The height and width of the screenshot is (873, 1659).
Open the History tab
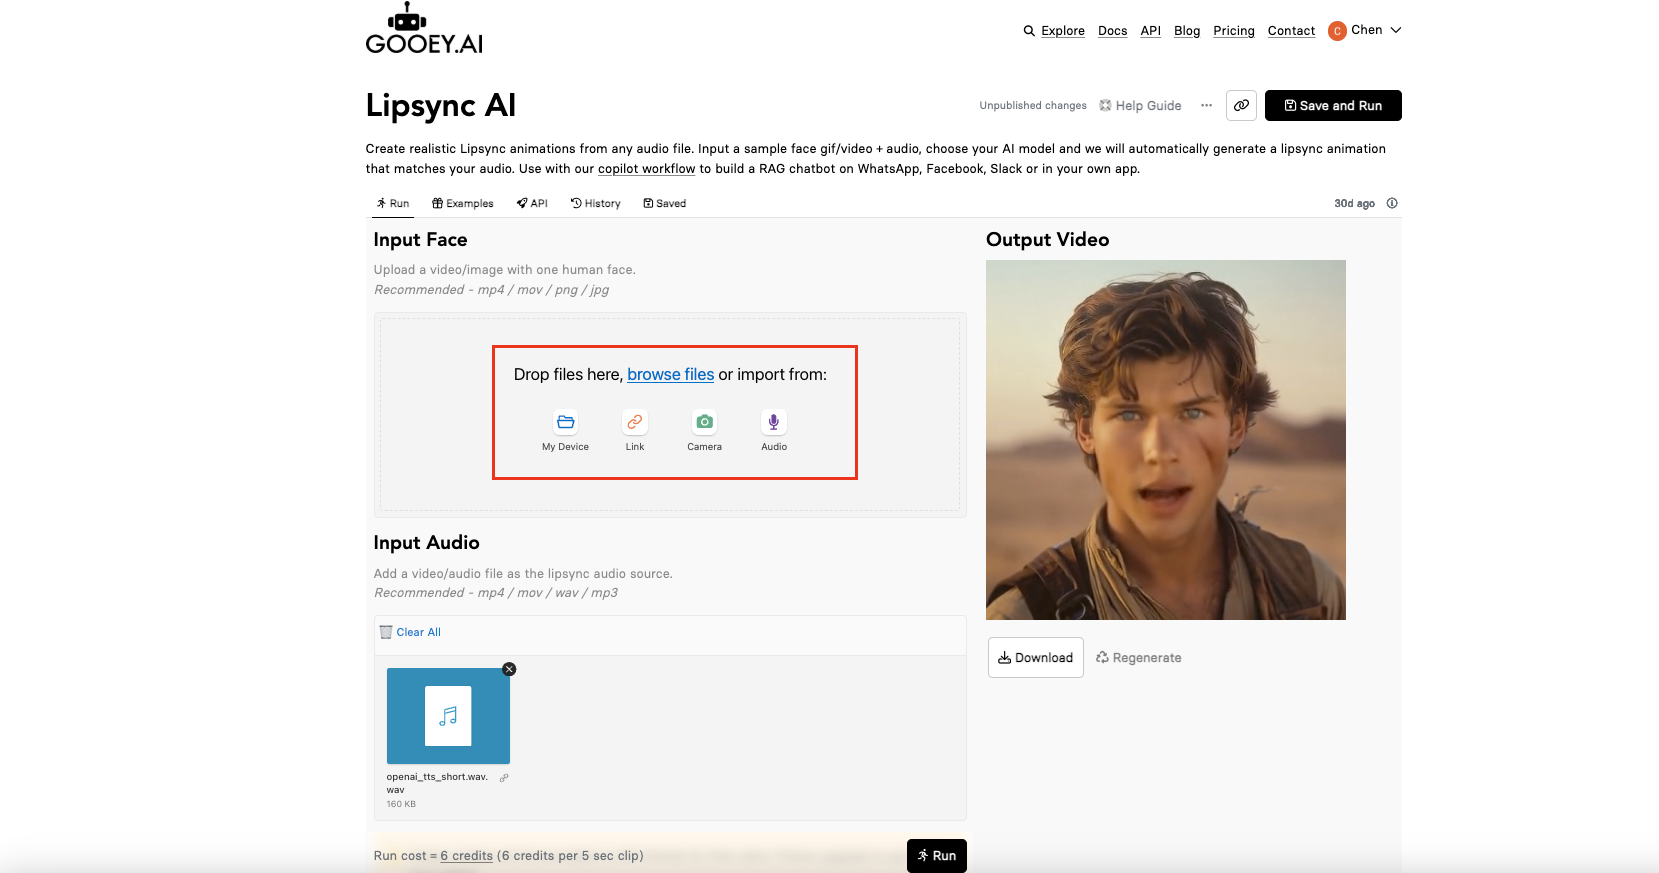point(596,203)
